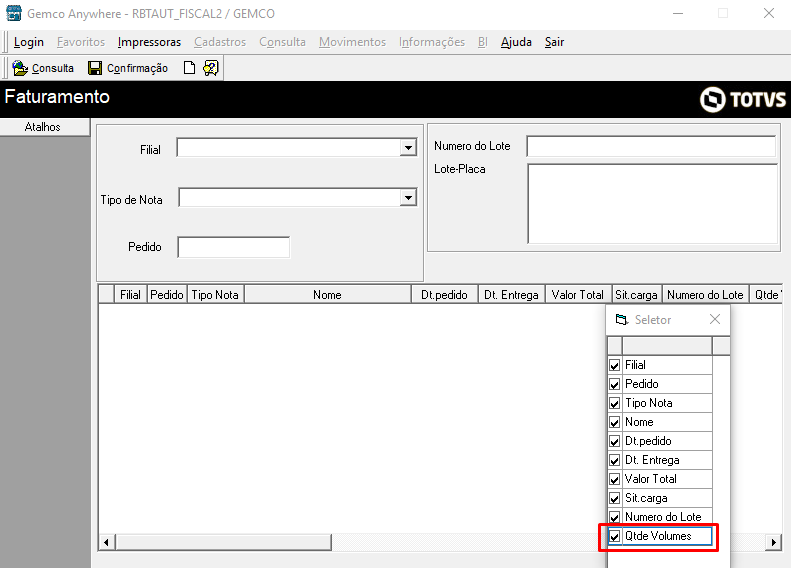Toggle the Qtde Volumes checkbox in Seletor
This screenshot has height=568, width=792.
click(x=614, y=536)
